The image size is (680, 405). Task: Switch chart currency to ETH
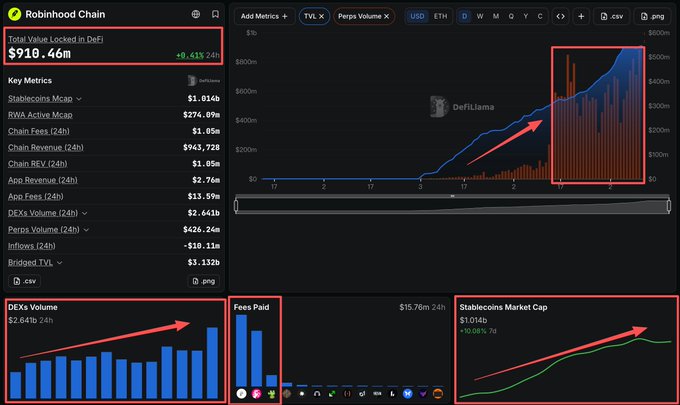[440, 16]
